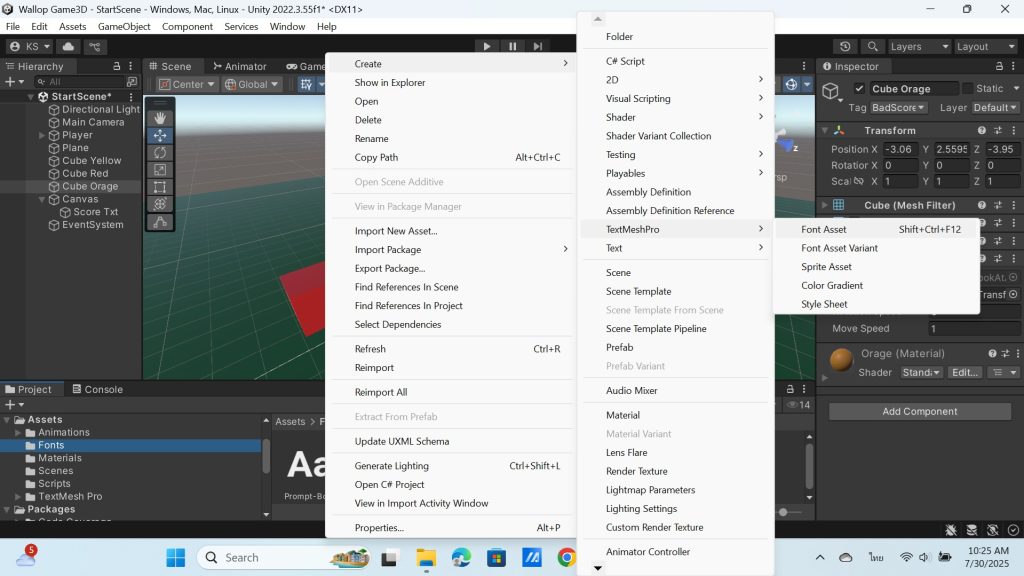This screenshot has width=1024, height=576.
Task: Open StartScene three-dot options menu
Action: coord(131,97)
